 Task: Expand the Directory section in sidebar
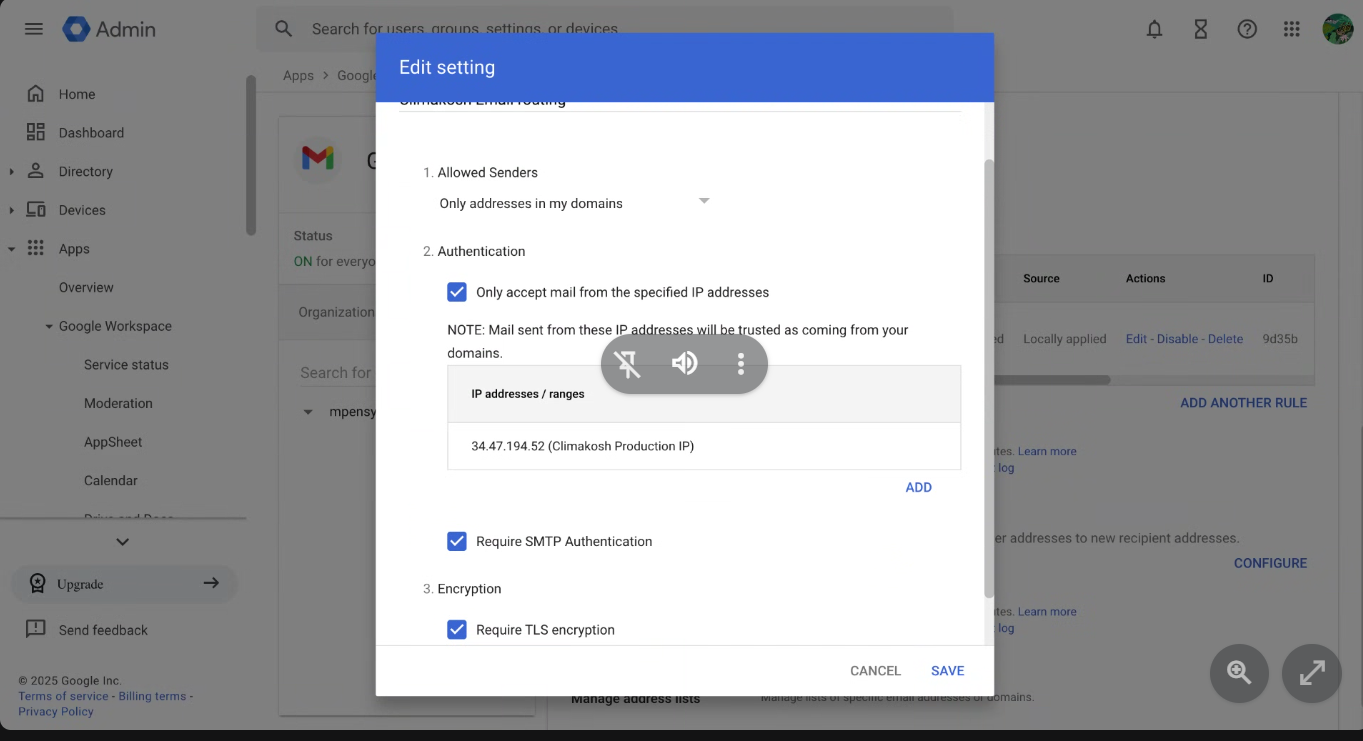(x=12, y=172)
